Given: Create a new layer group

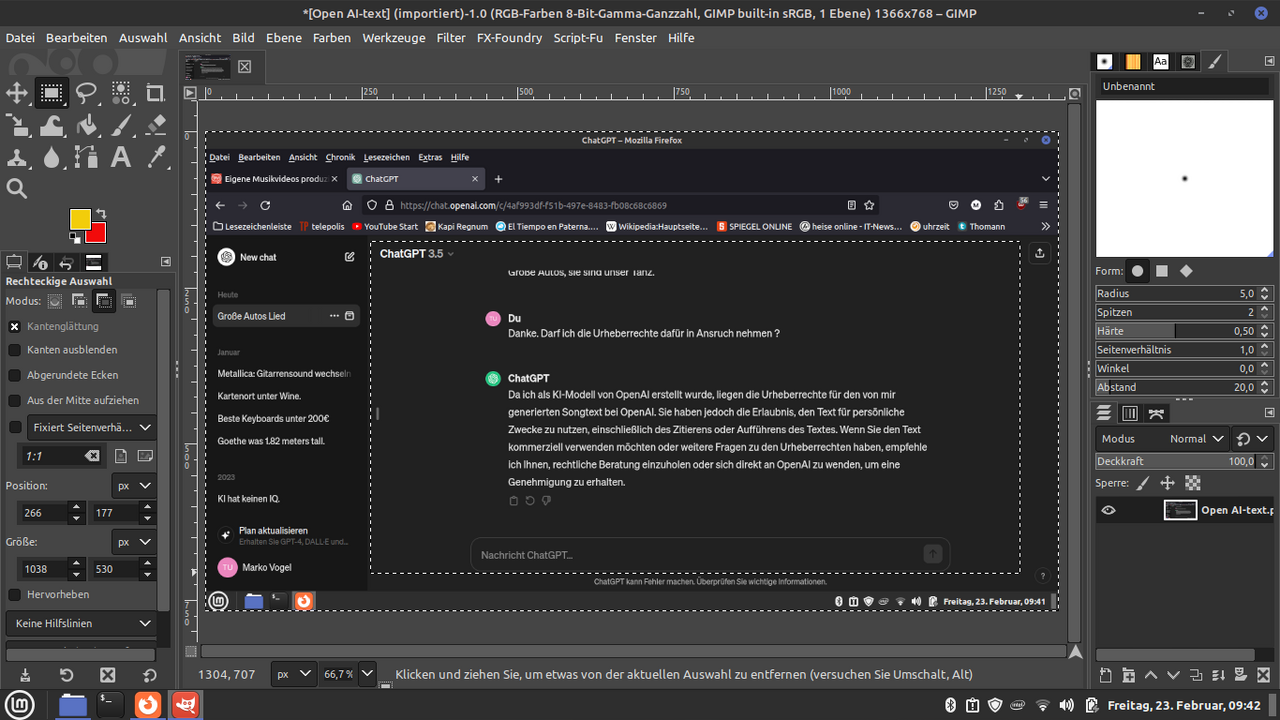Looking at the screenshot, I should (x=1128, y=676).
